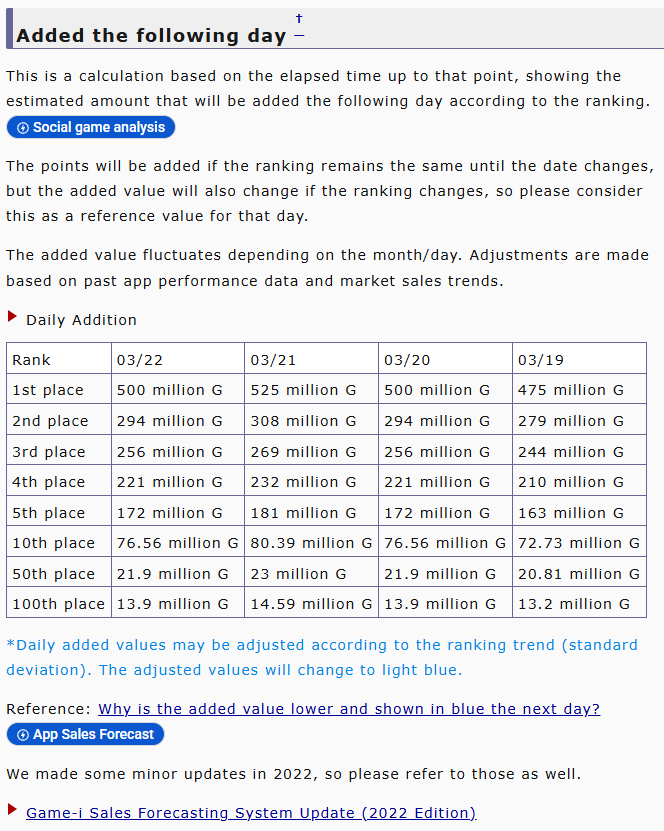The height and width of the screenshot is (831, 664).
Task: Click the '3rd place' row label
Action: coord(59,450)
